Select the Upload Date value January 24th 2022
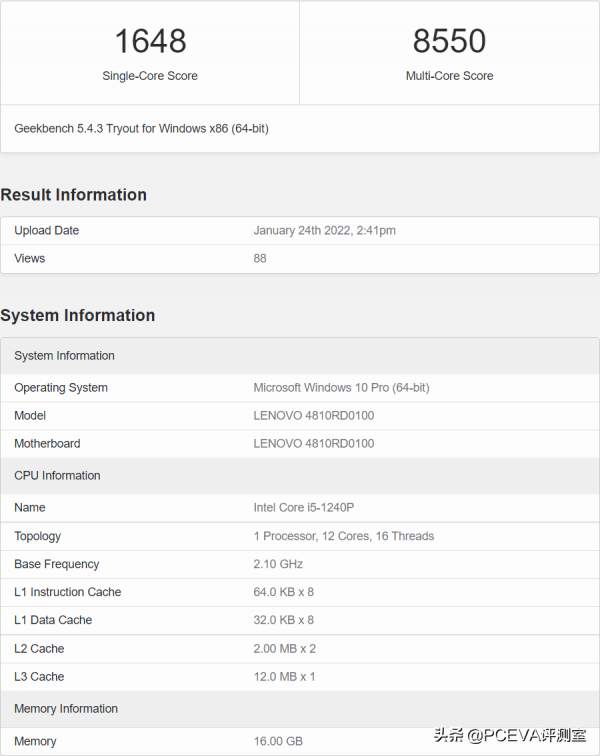 click(325, 230)
